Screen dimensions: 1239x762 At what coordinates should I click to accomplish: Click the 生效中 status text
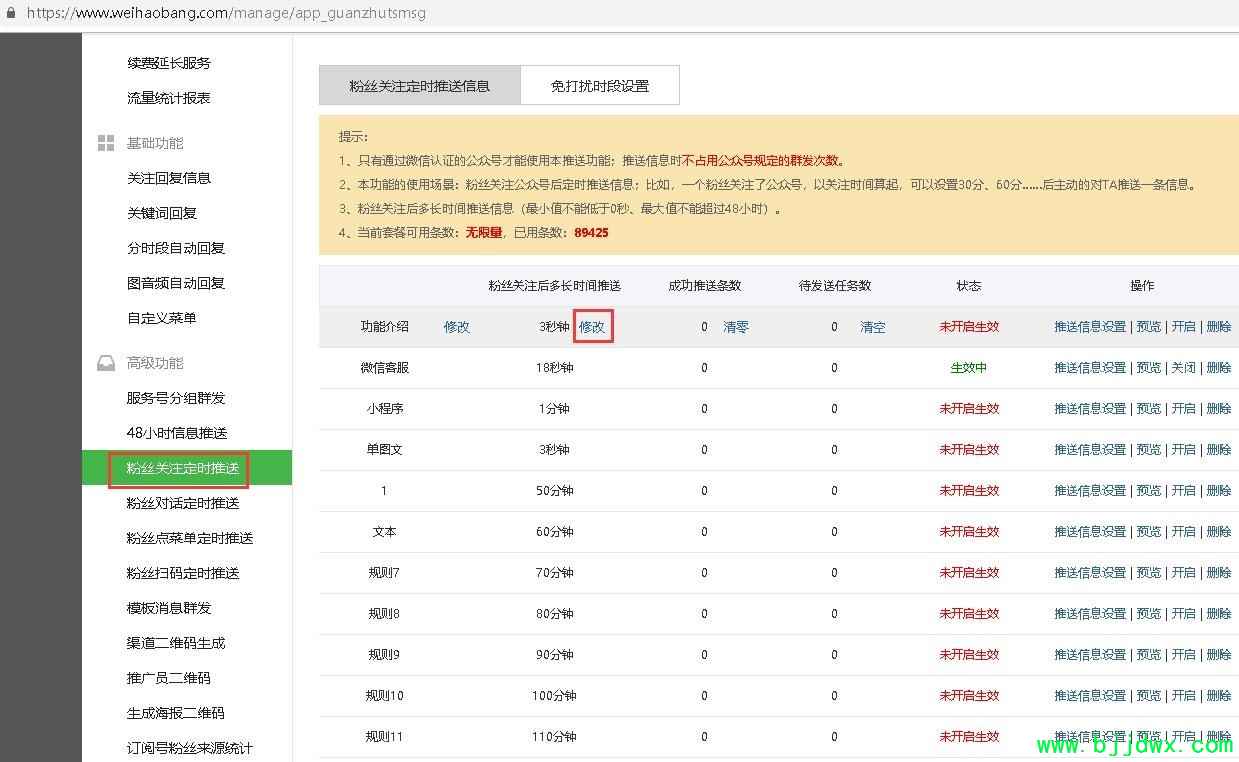pyautogui.click(x=968, y=368)
